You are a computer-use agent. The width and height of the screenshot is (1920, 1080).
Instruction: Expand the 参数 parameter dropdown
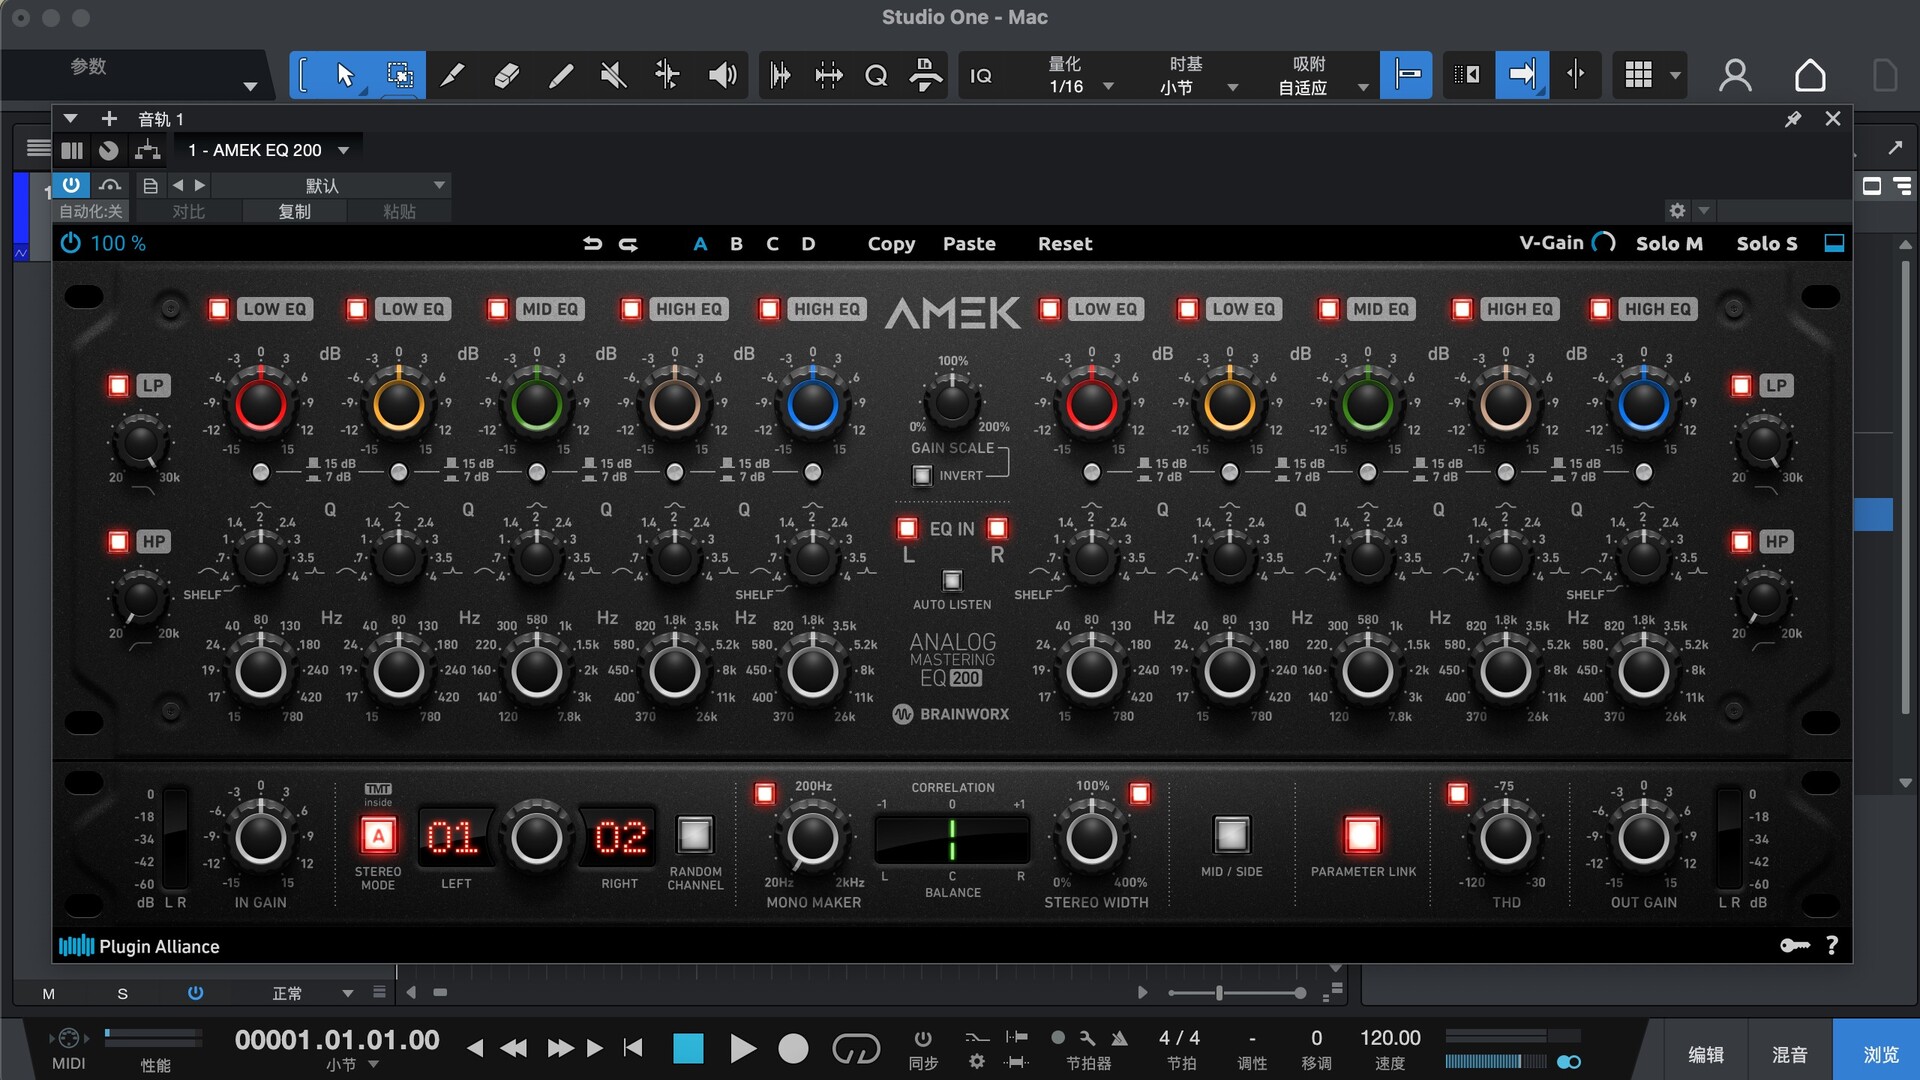(x=250, y=87)
